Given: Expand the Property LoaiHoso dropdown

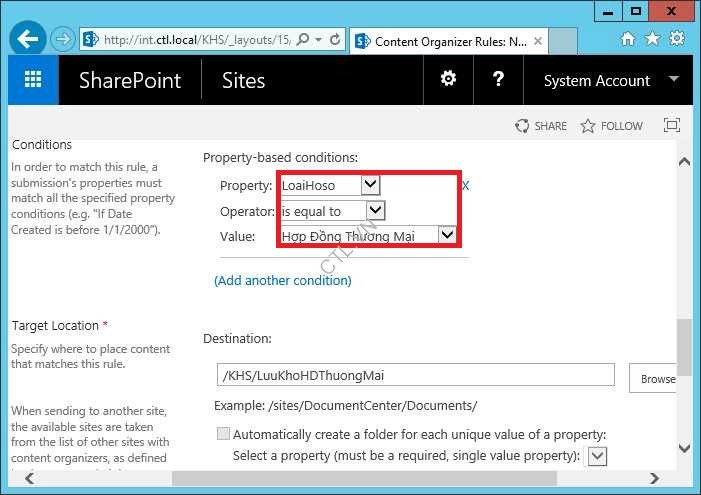Looking at the screenshot, I should coord(370,185).
